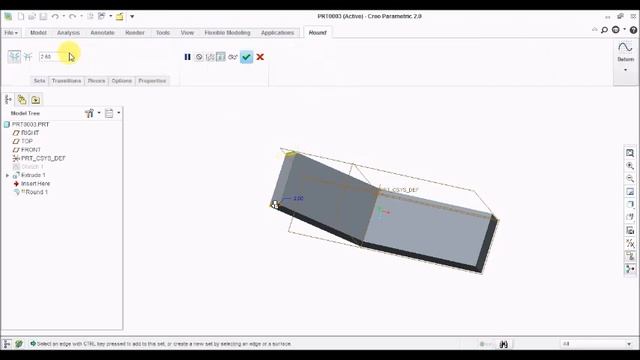The width and height of the screenshot is (640, 360).
Task: Open the Properties panel tab
Action: [152, 81]
